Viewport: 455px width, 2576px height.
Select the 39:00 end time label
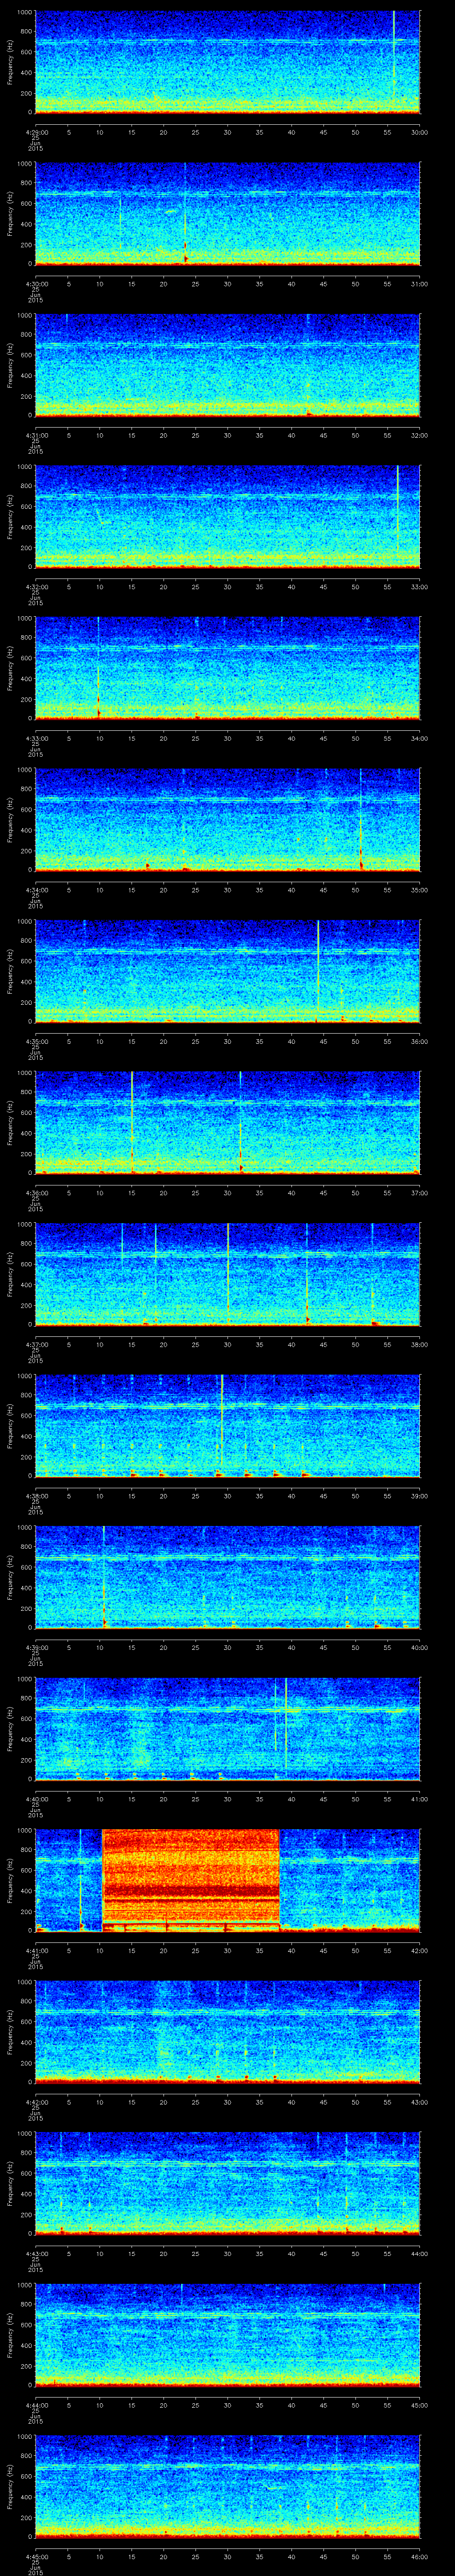point(419,1495)
